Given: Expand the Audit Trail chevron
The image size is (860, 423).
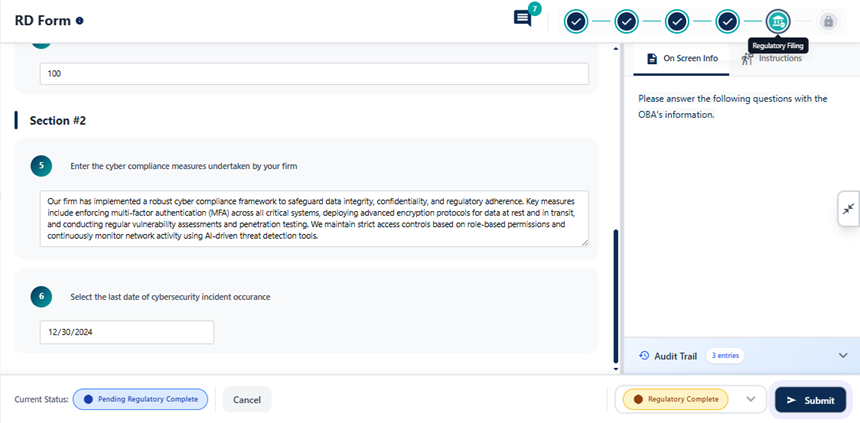Looking at the screenshot, I should [843, 356].
